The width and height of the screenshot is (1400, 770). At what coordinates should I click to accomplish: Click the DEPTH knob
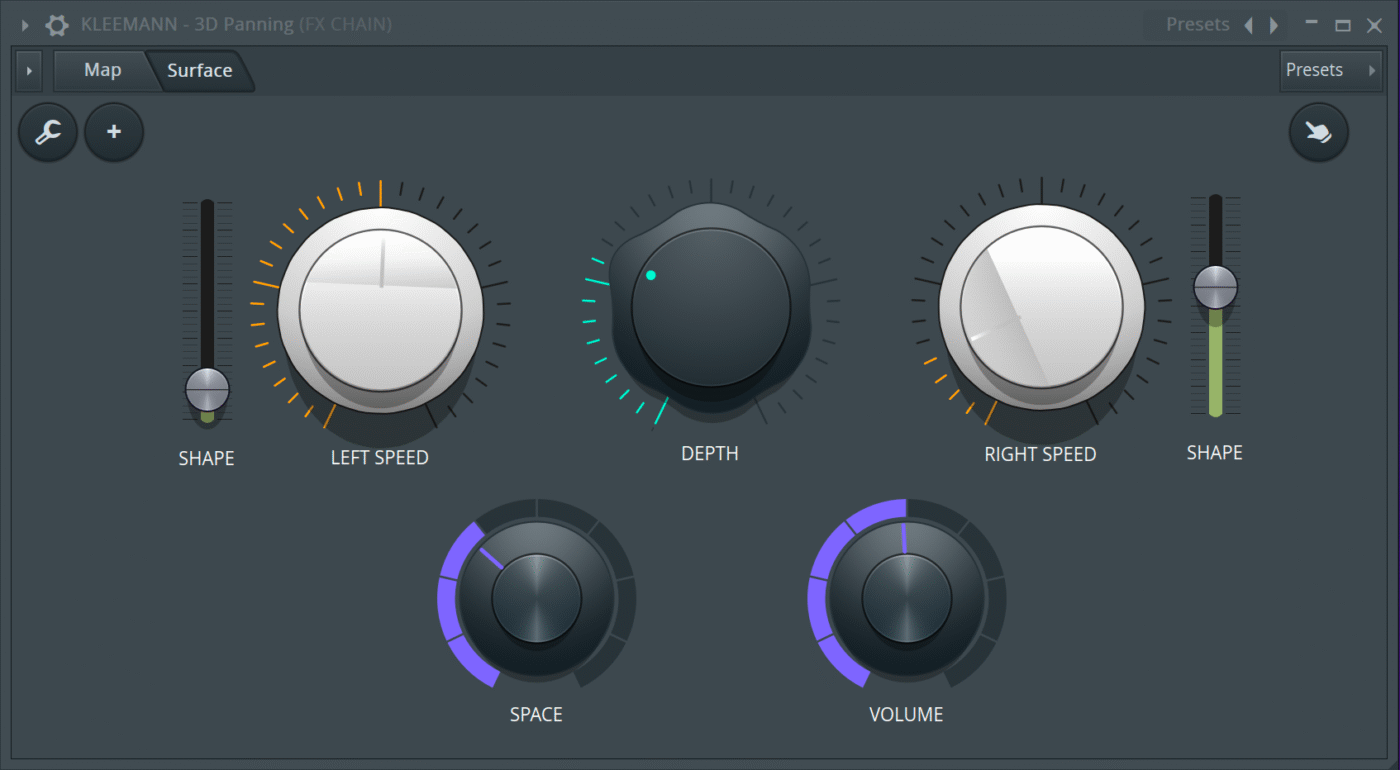coord(710,307)
